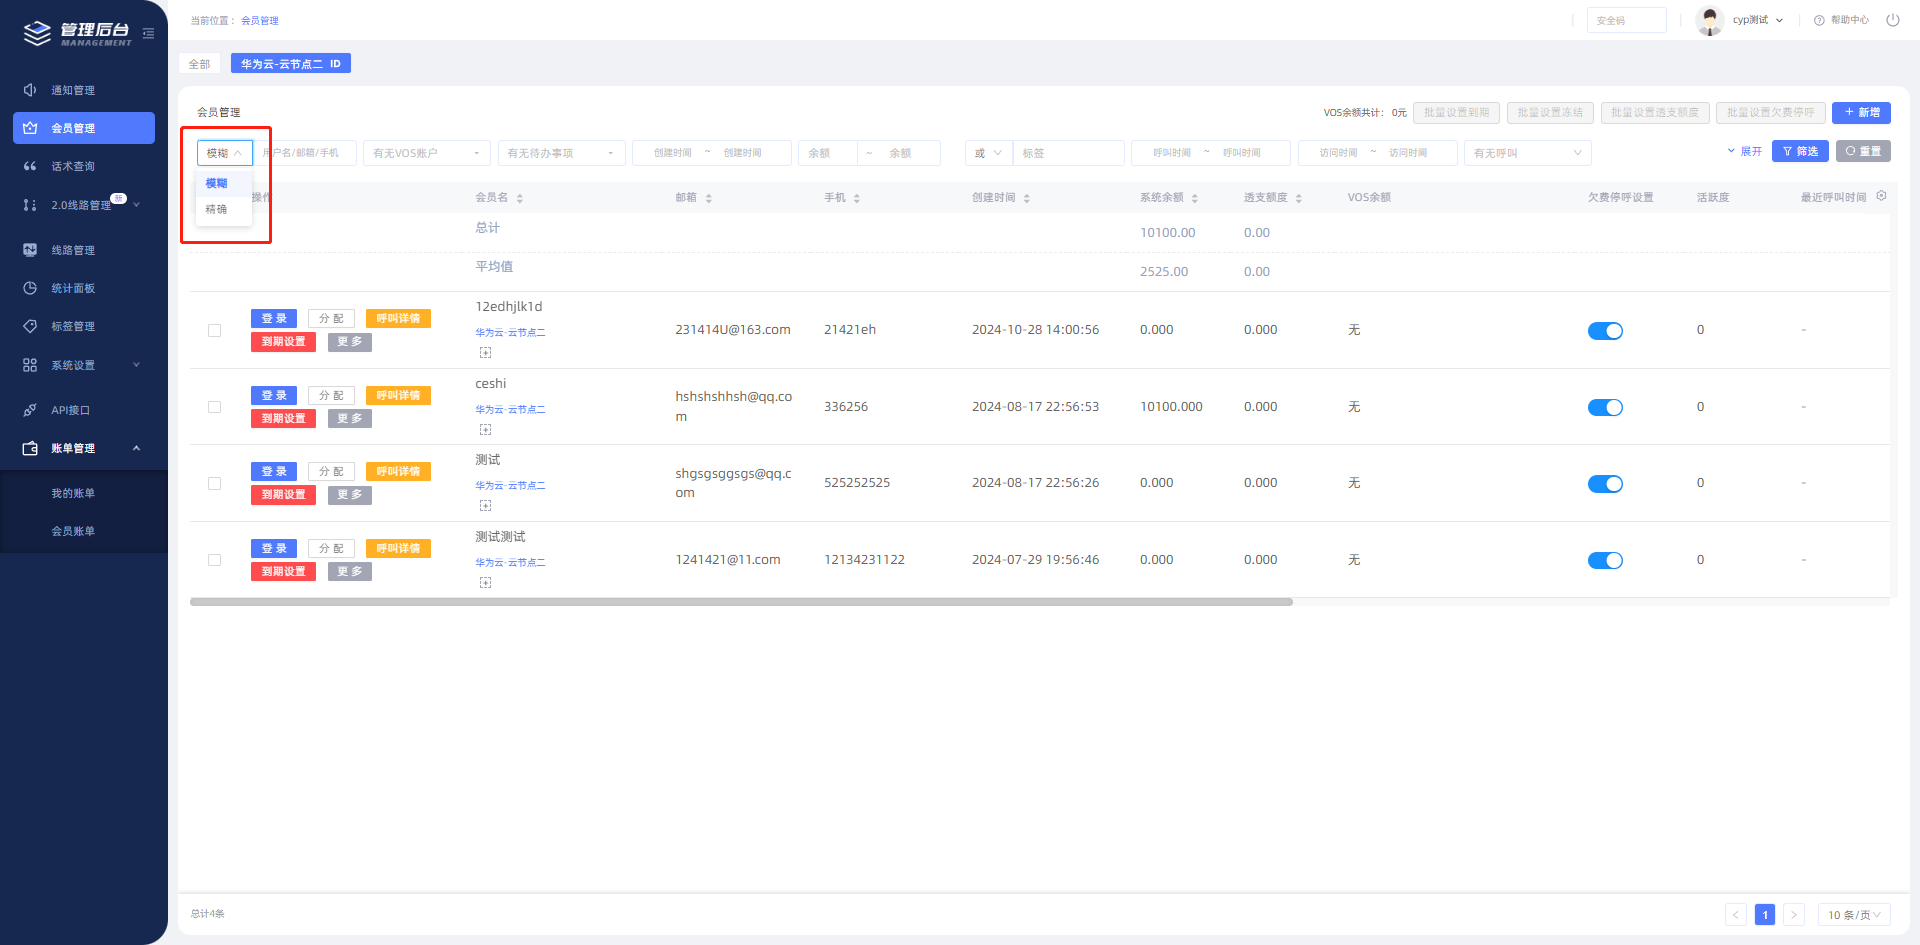Expand more filters with 展开
The image size is (1920, 945).
(x=1744, y=151)
